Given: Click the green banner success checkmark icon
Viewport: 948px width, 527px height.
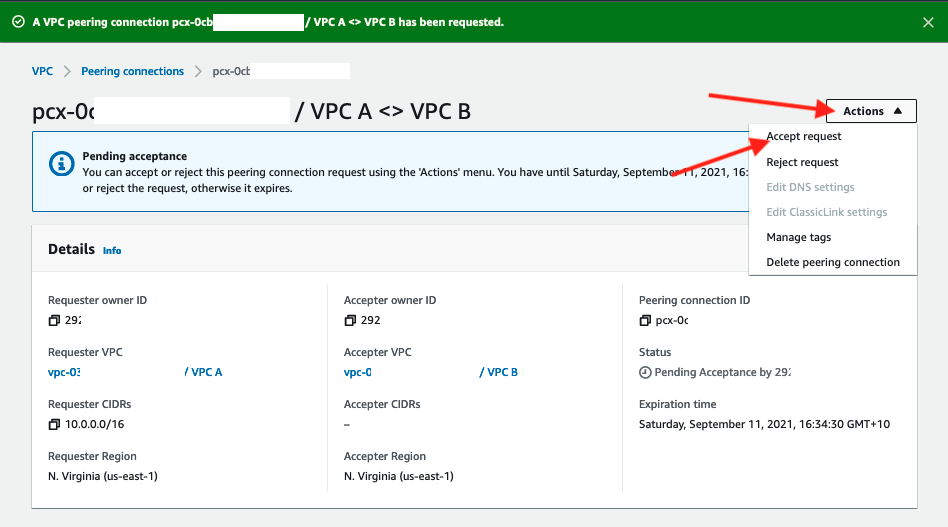Looking at the screenshot, I should pos(18,21).
